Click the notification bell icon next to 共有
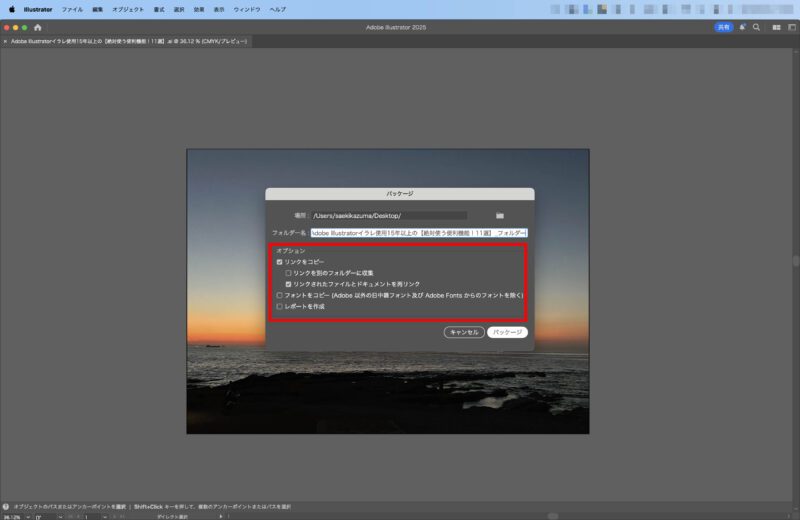The height and width of the screenshot is (520, 800). (x=742, y=27)
